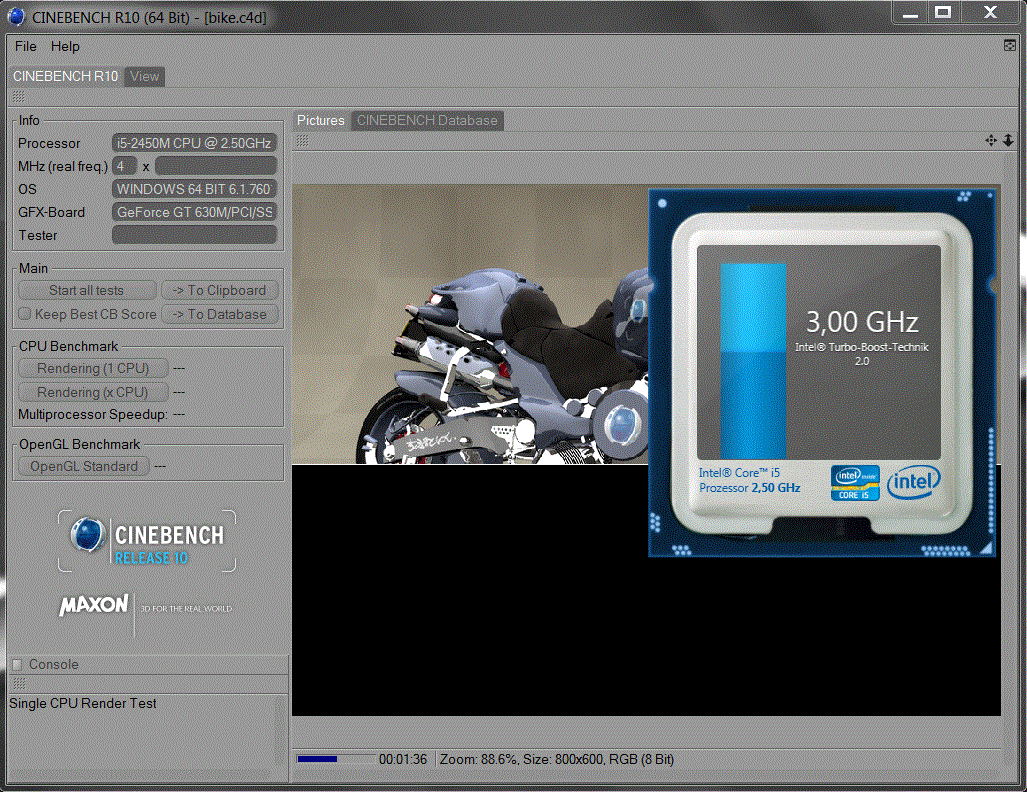This screenshot has width=1027, height=792.
Task: Click the grip handle below Console
Action: [20, 684]
